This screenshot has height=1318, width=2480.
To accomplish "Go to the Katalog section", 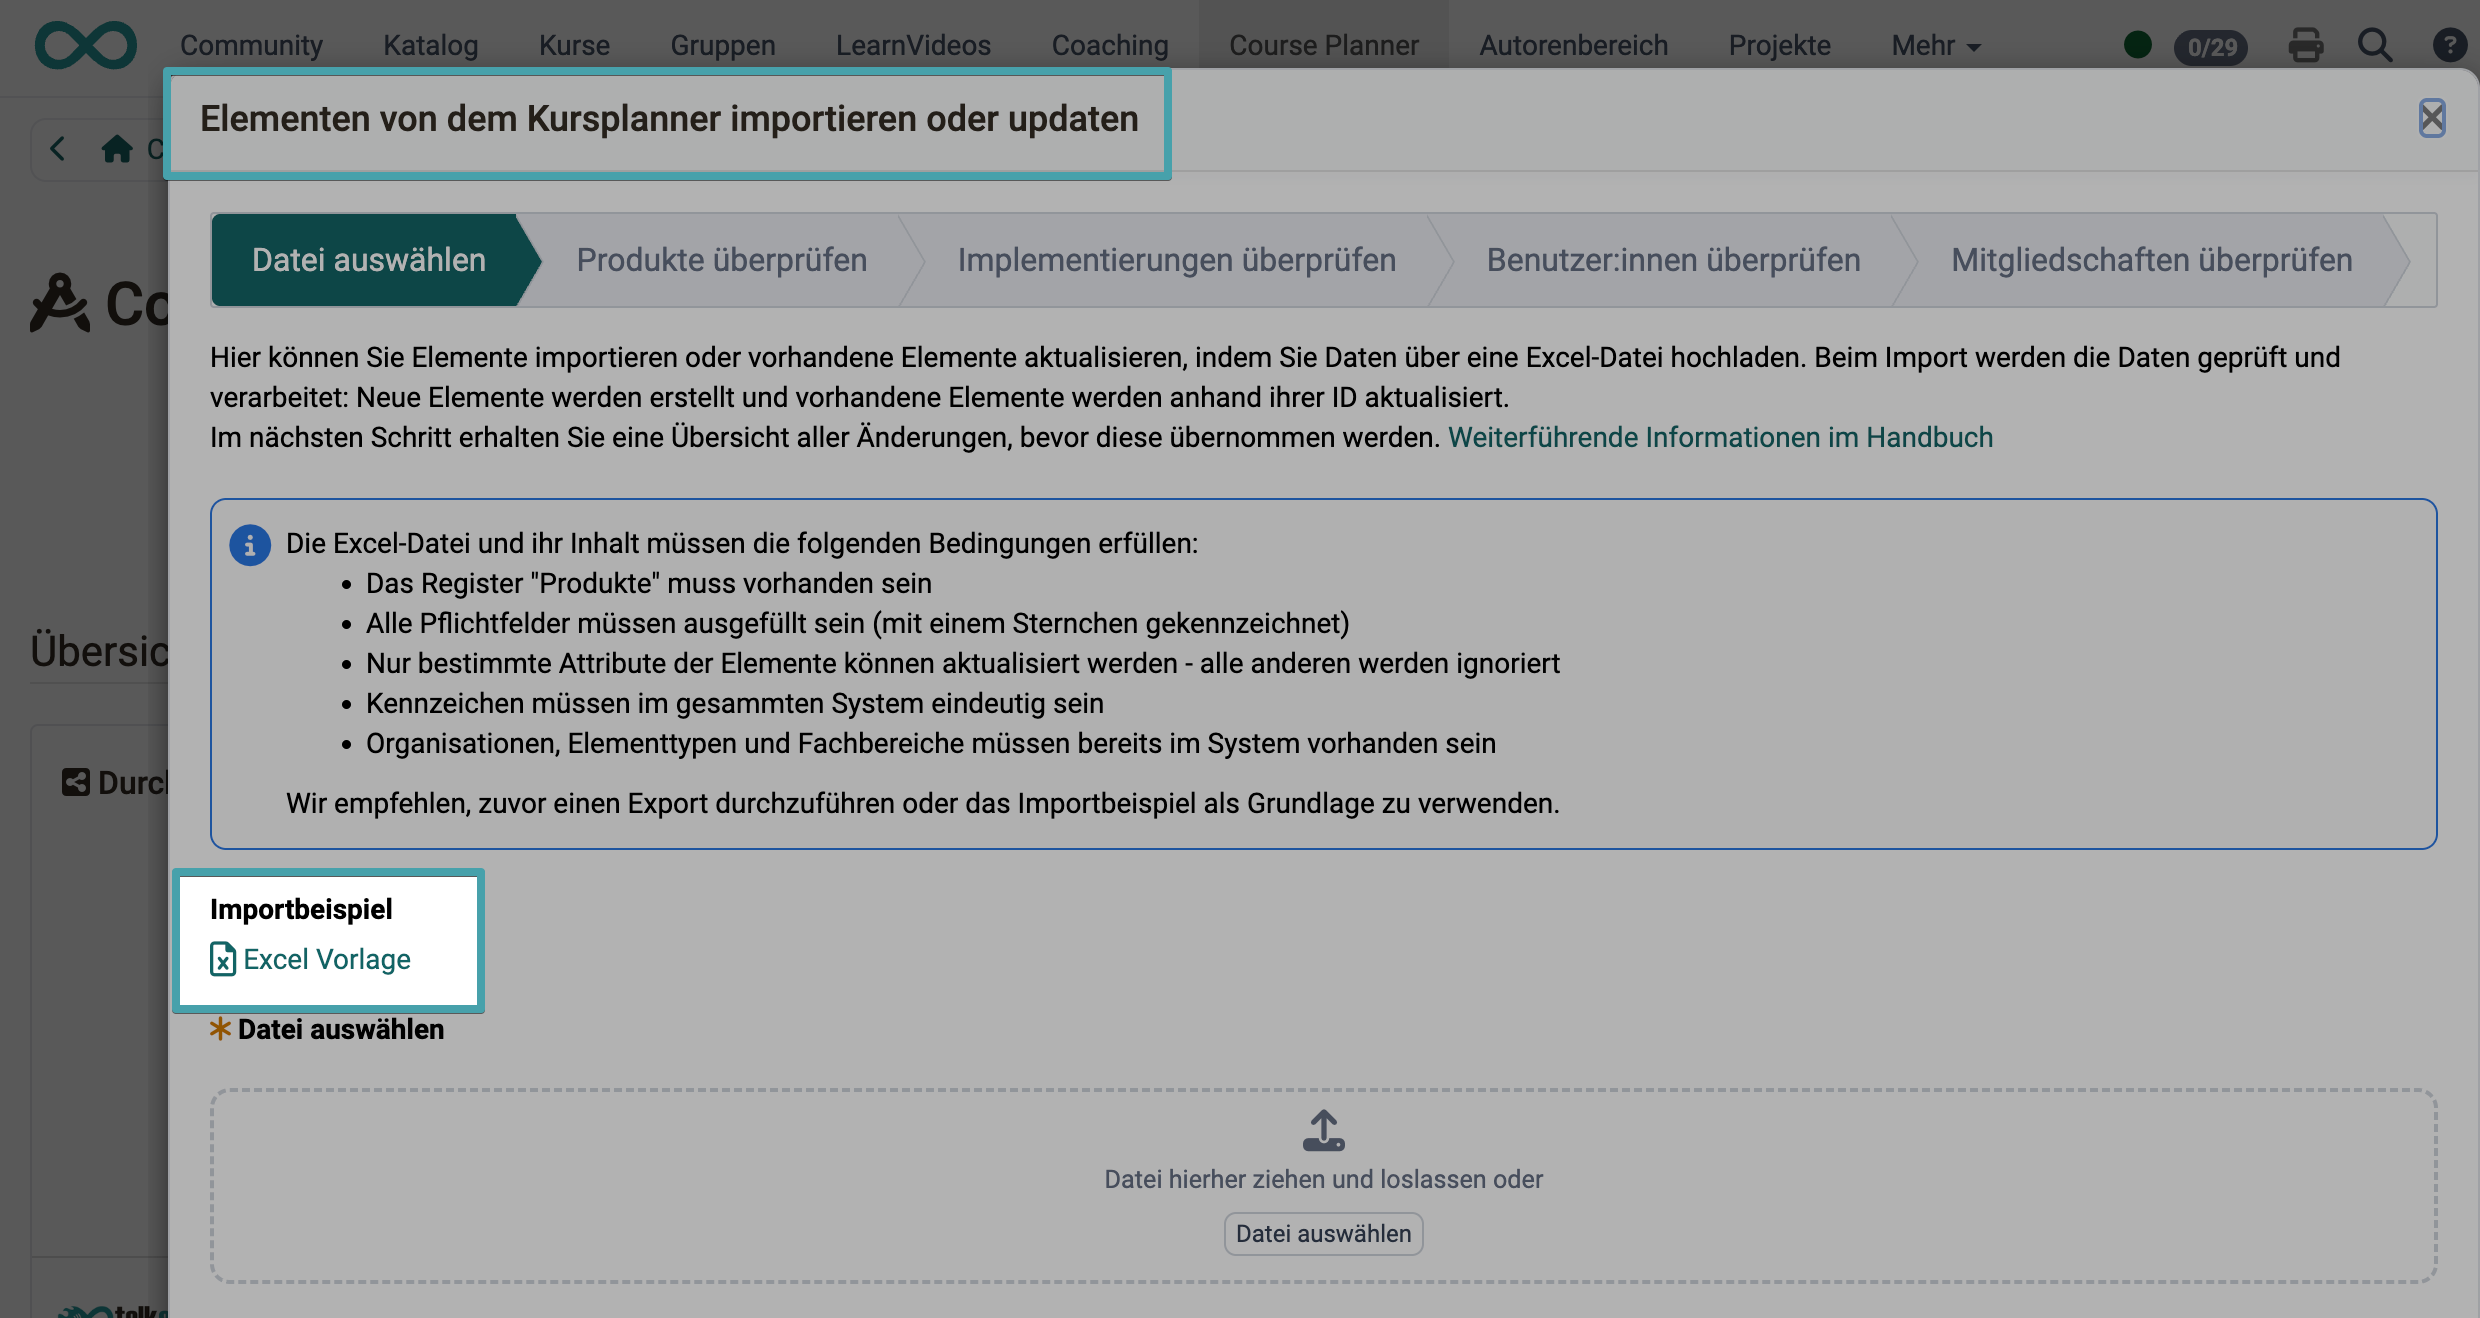I will pos(430,45).
